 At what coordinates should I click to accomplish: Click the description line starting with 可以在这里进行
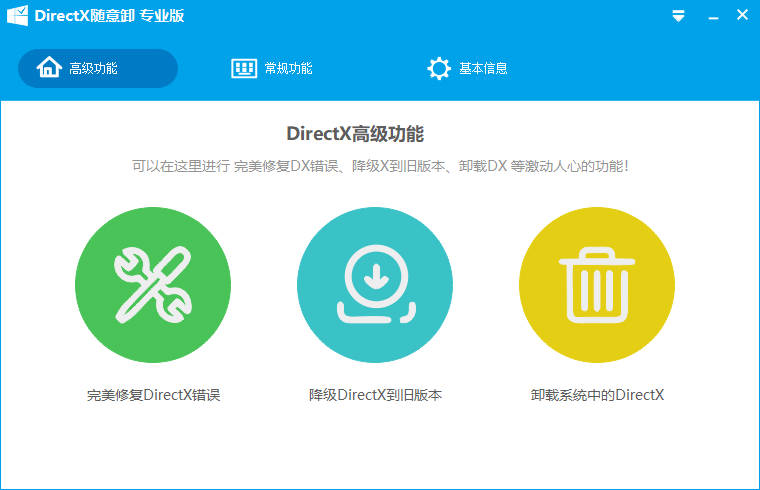tap(380, 166)
